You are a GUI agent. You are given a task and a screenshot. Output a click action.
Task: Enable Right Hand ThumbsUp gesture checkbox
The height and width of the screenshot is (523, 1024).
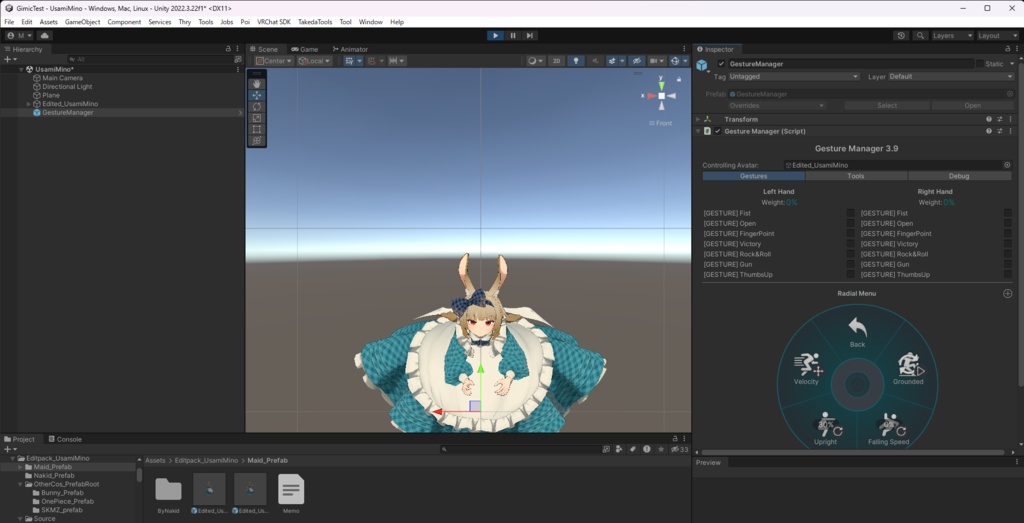click(x=1008, y=275)
